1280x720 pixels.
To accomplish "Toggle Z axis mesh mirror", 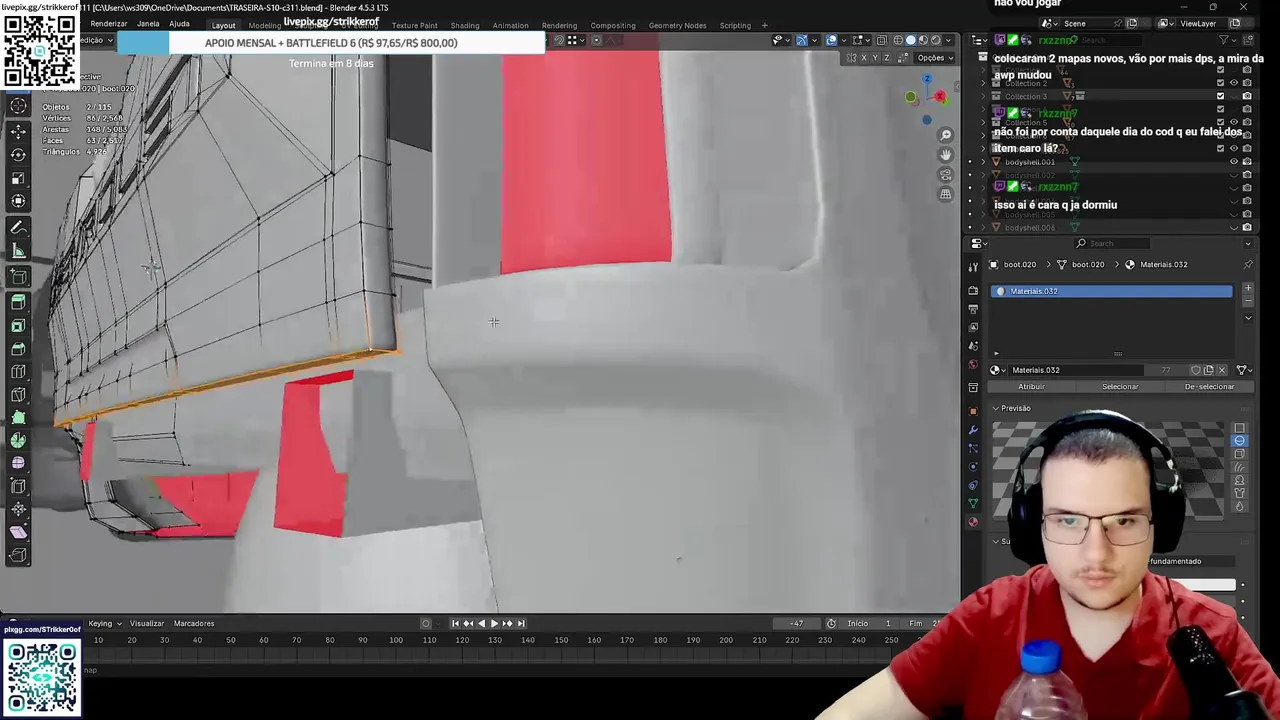I will [x=887, y=58].
